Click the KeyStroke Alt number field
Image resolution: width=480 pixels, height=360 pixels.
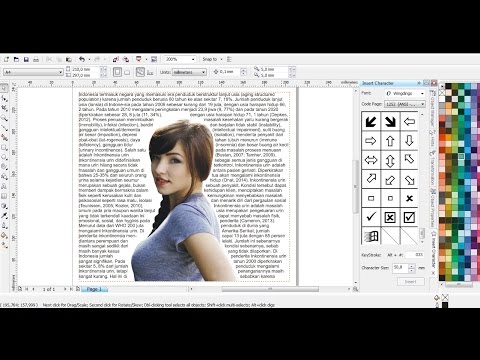(415, 255)
